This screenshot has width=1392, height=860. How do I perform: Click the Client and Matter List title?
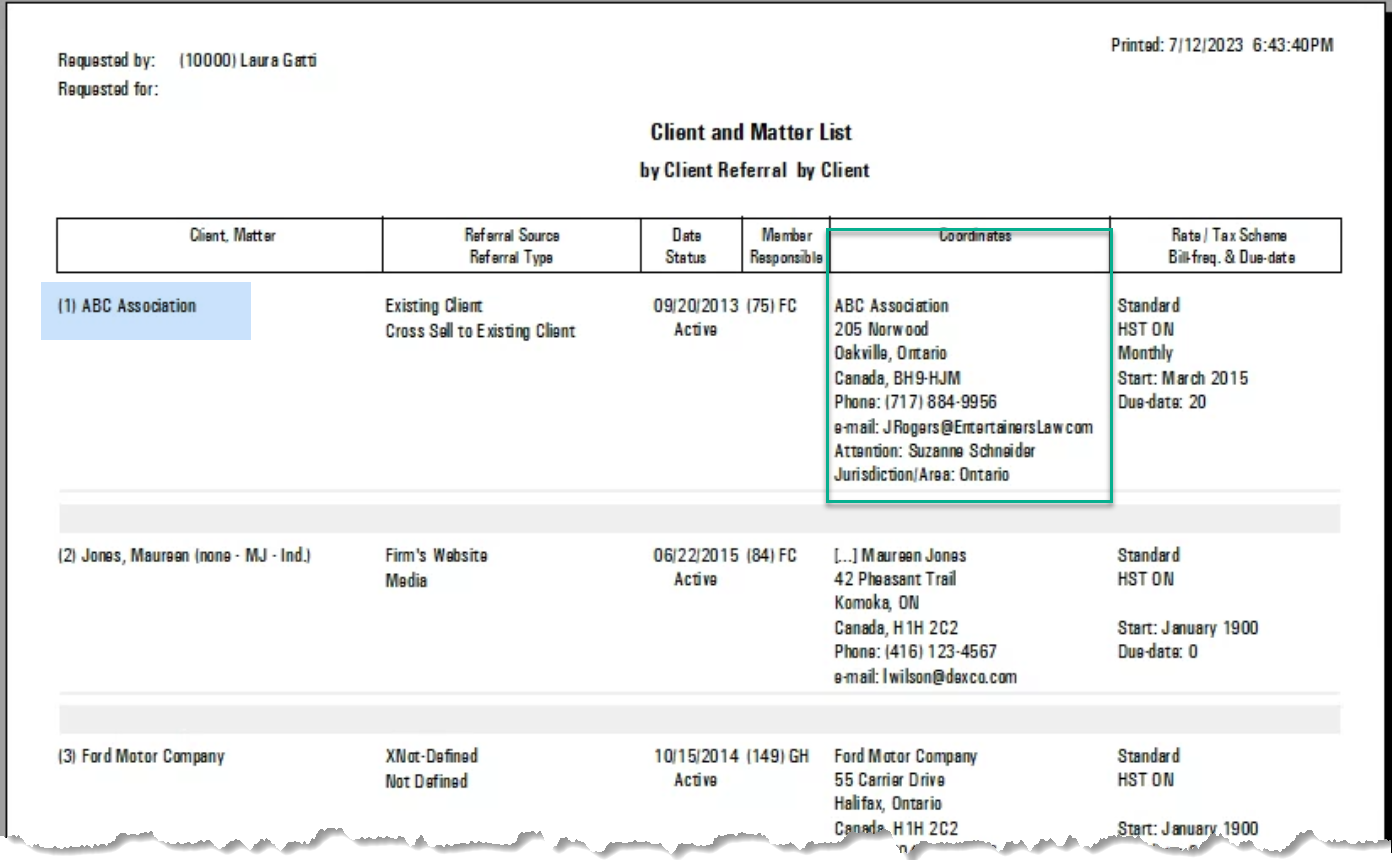(x=751, y=132)
